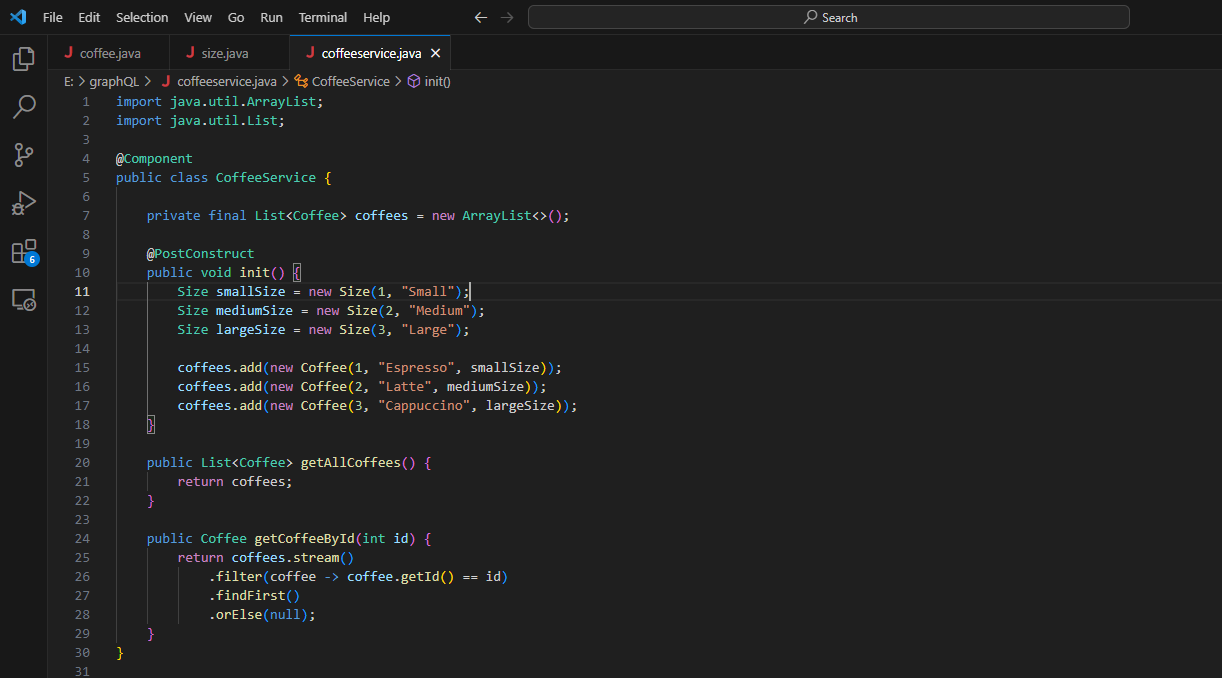
Task: Click the VS Code logo icon
Action: (18, 17)
